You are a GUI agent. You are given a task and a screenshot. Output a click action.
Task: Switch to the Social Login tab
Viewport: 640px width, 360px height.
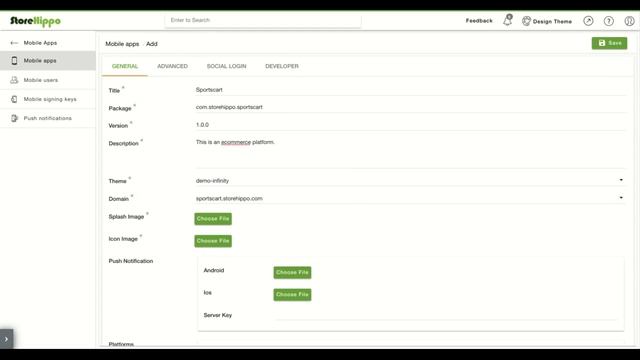(x=227, y=66)
